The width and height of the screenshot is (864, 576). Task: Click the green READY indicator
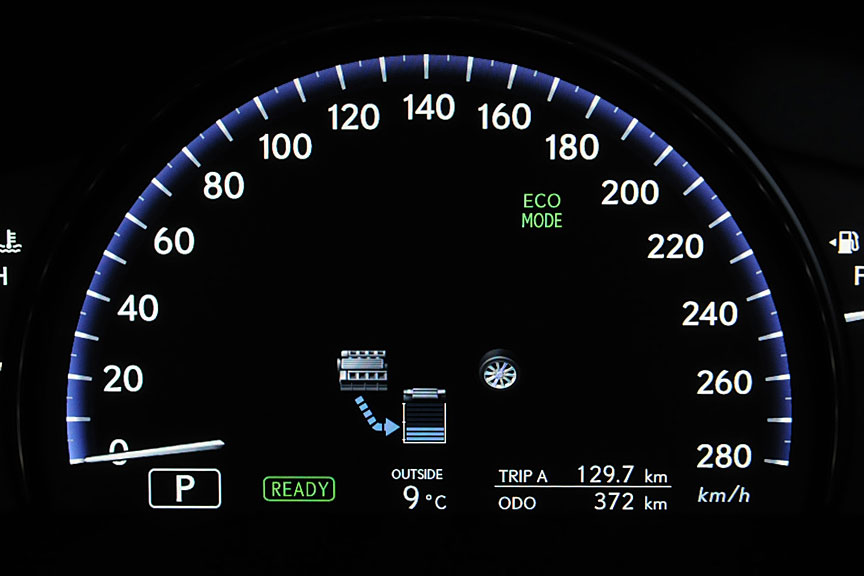(299, 489)
